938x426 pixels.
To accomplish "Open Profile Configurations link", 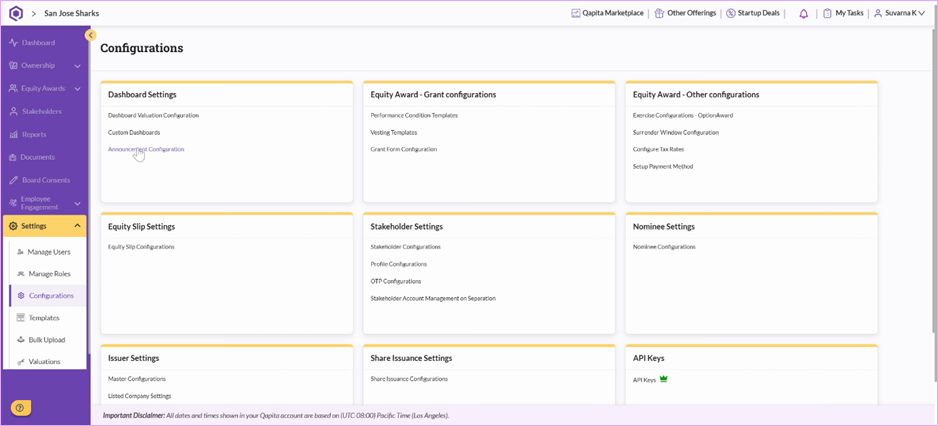I will 398,264.
